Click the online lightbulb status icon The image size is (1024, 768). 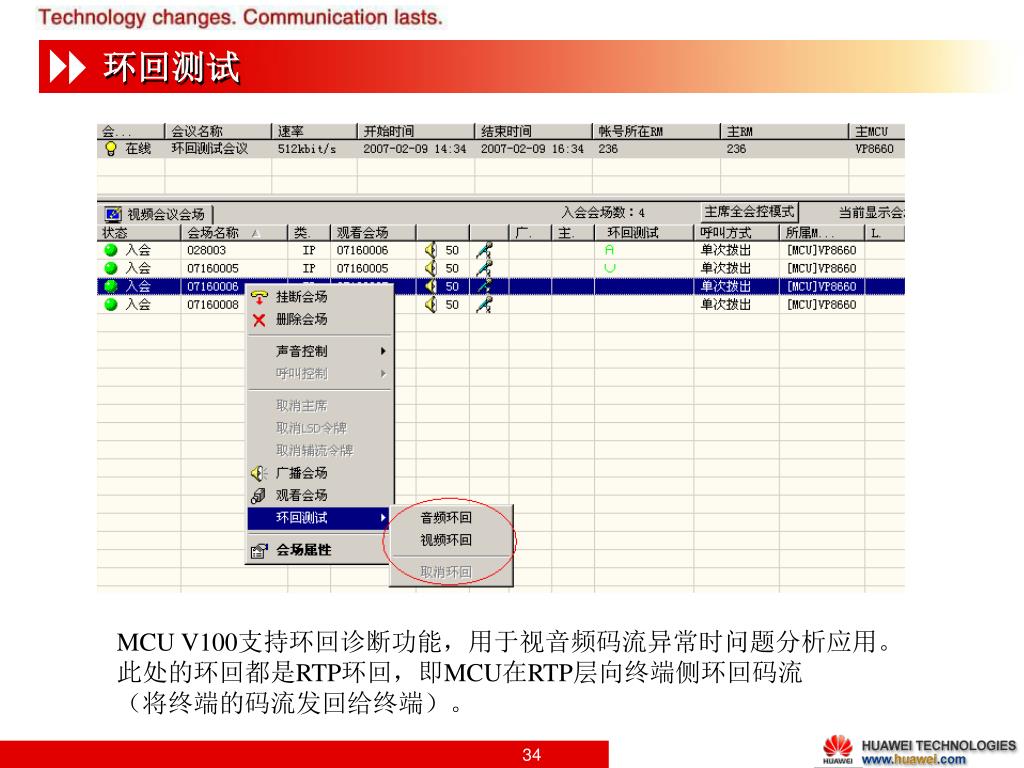pyautogui.click(x=111, y=149)
